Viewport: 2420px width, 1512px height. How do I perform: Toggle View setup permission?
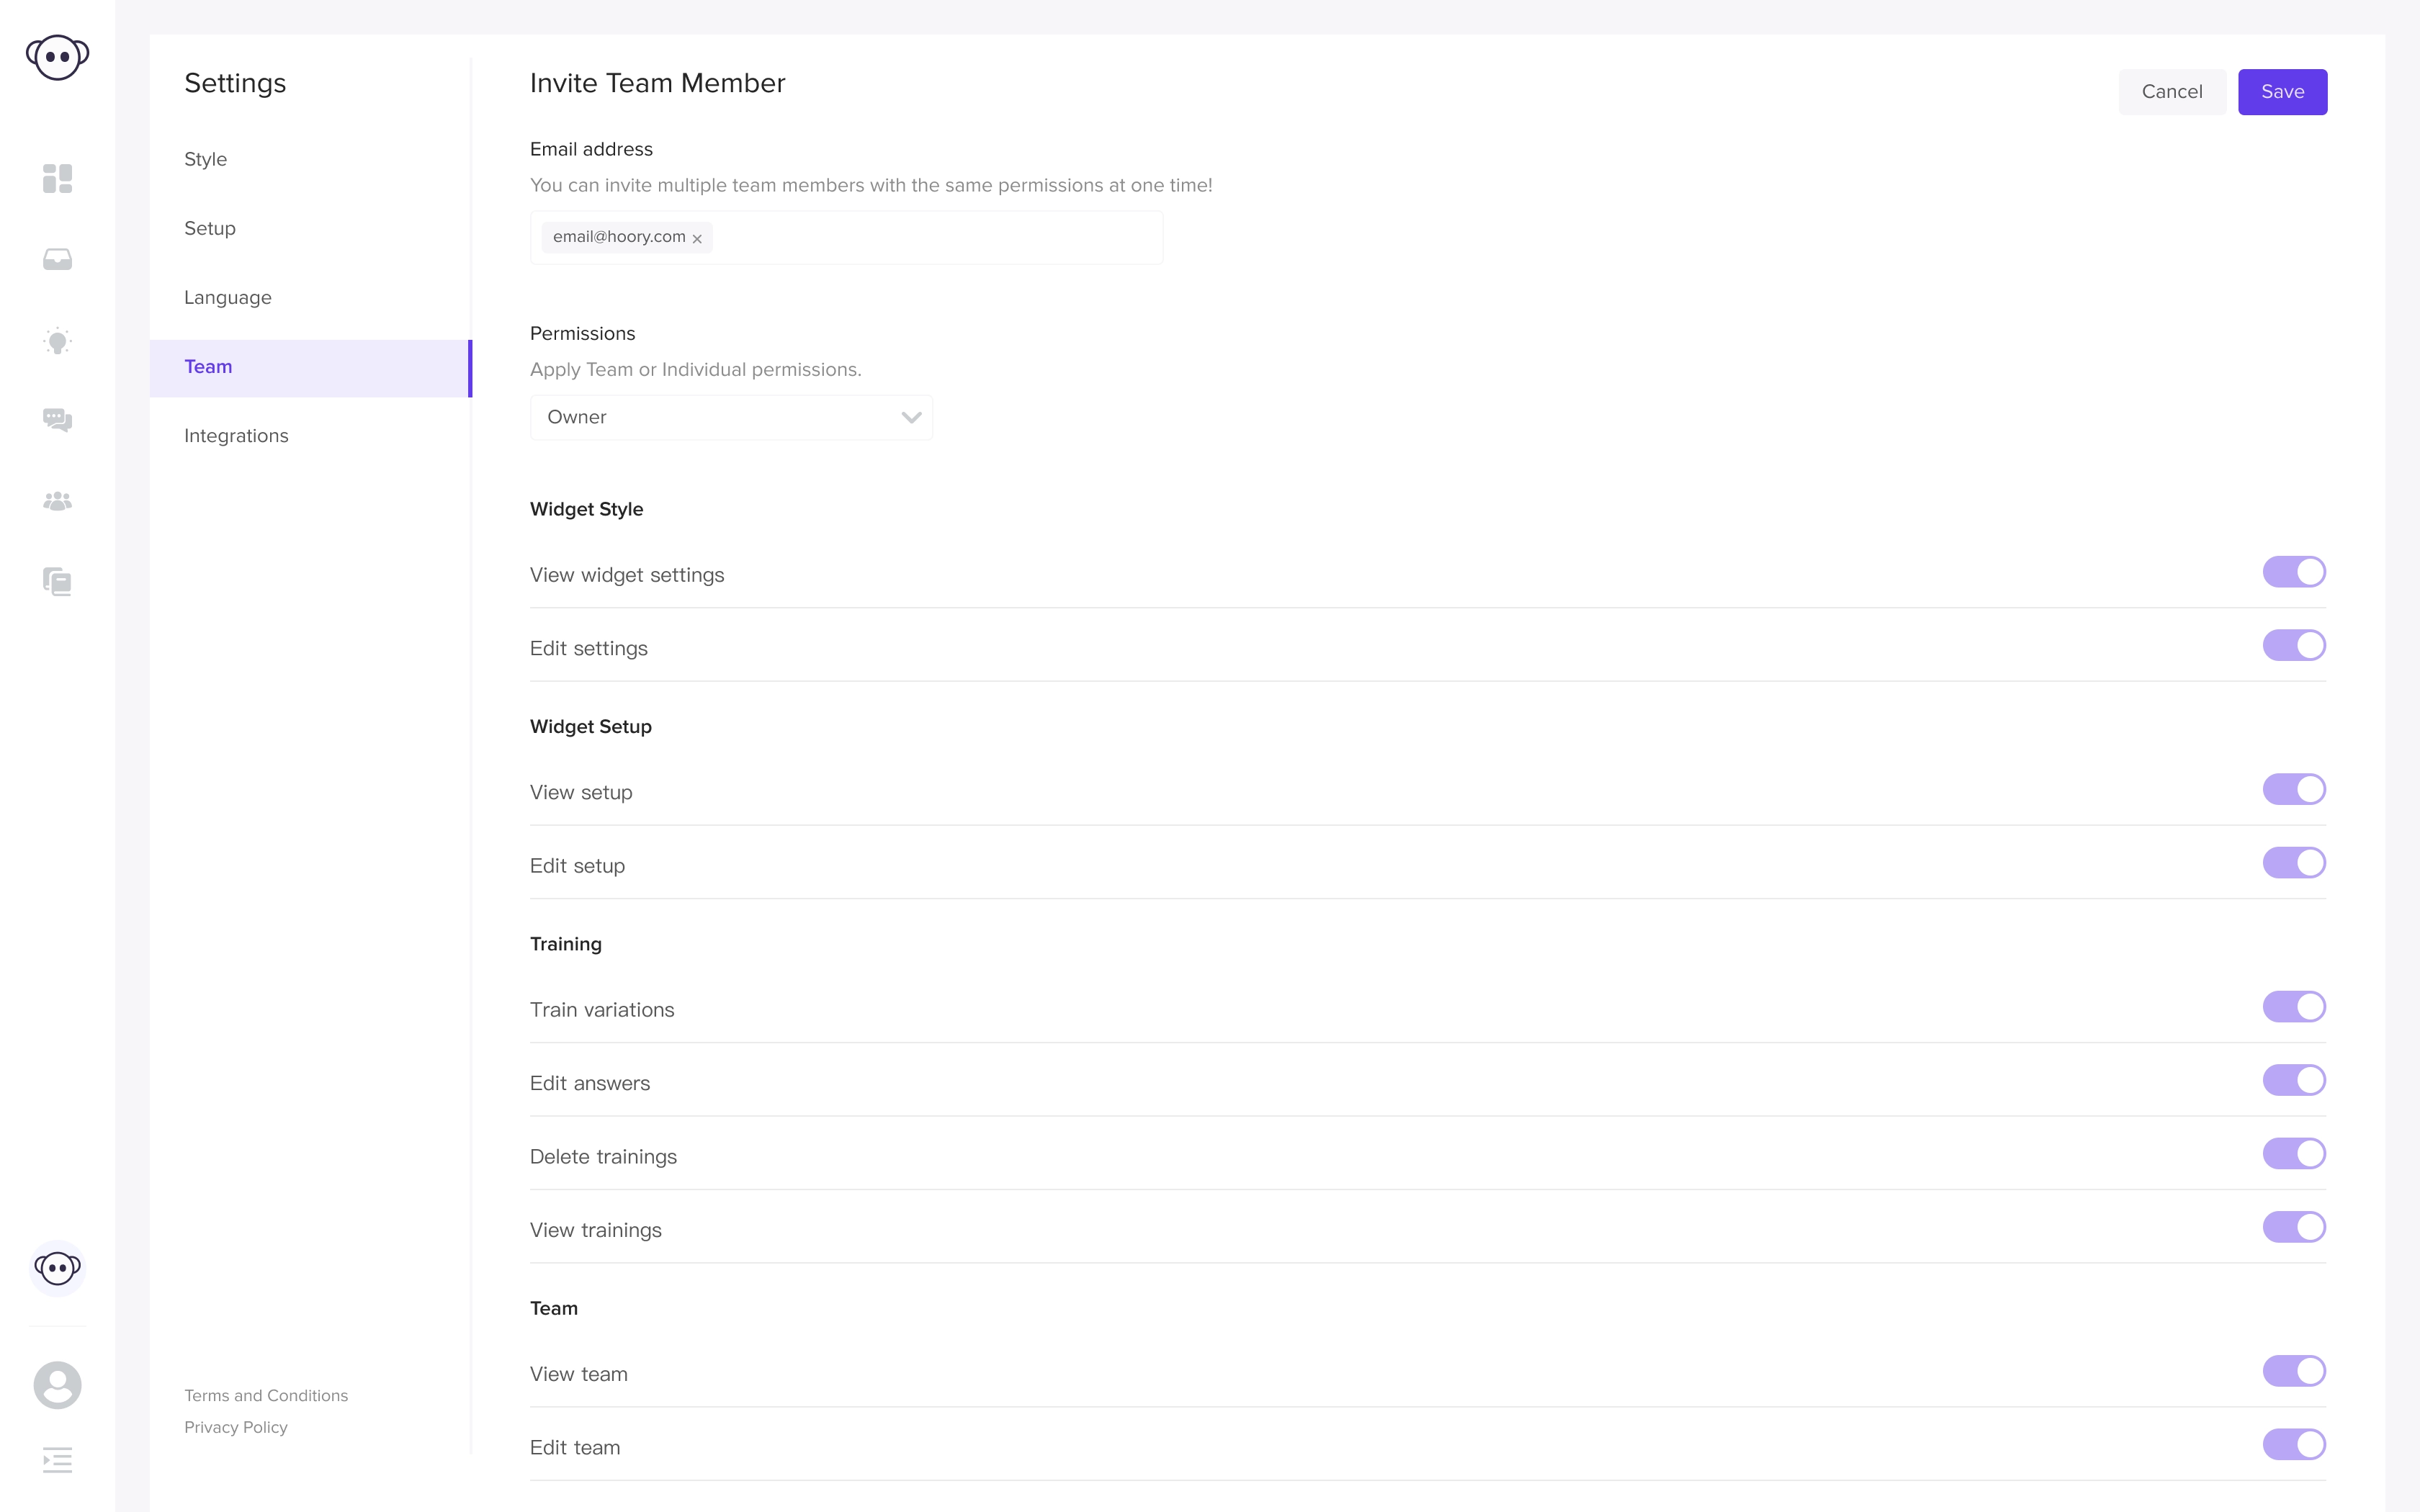(2294, 789)
